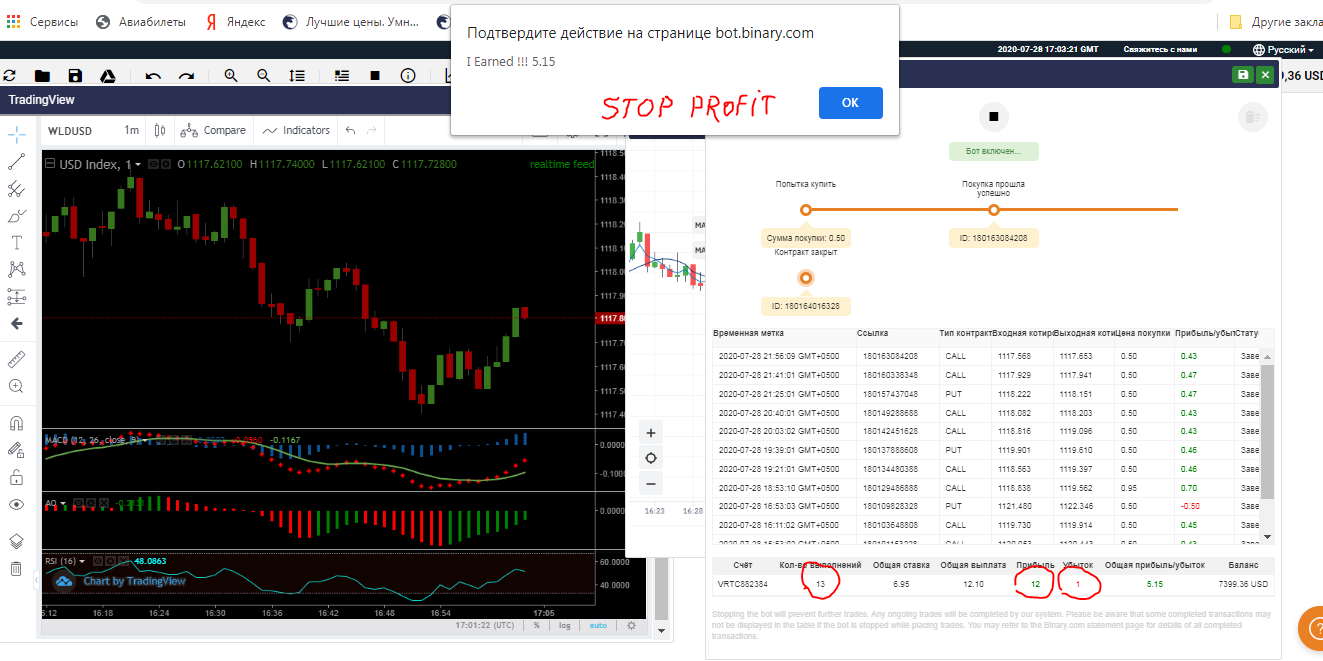Image resolution: width=1323 pixels, height=661 pixels.
Task: Zoom in the bot workspace with magnifier plus
Action: [x=231, y=76]
